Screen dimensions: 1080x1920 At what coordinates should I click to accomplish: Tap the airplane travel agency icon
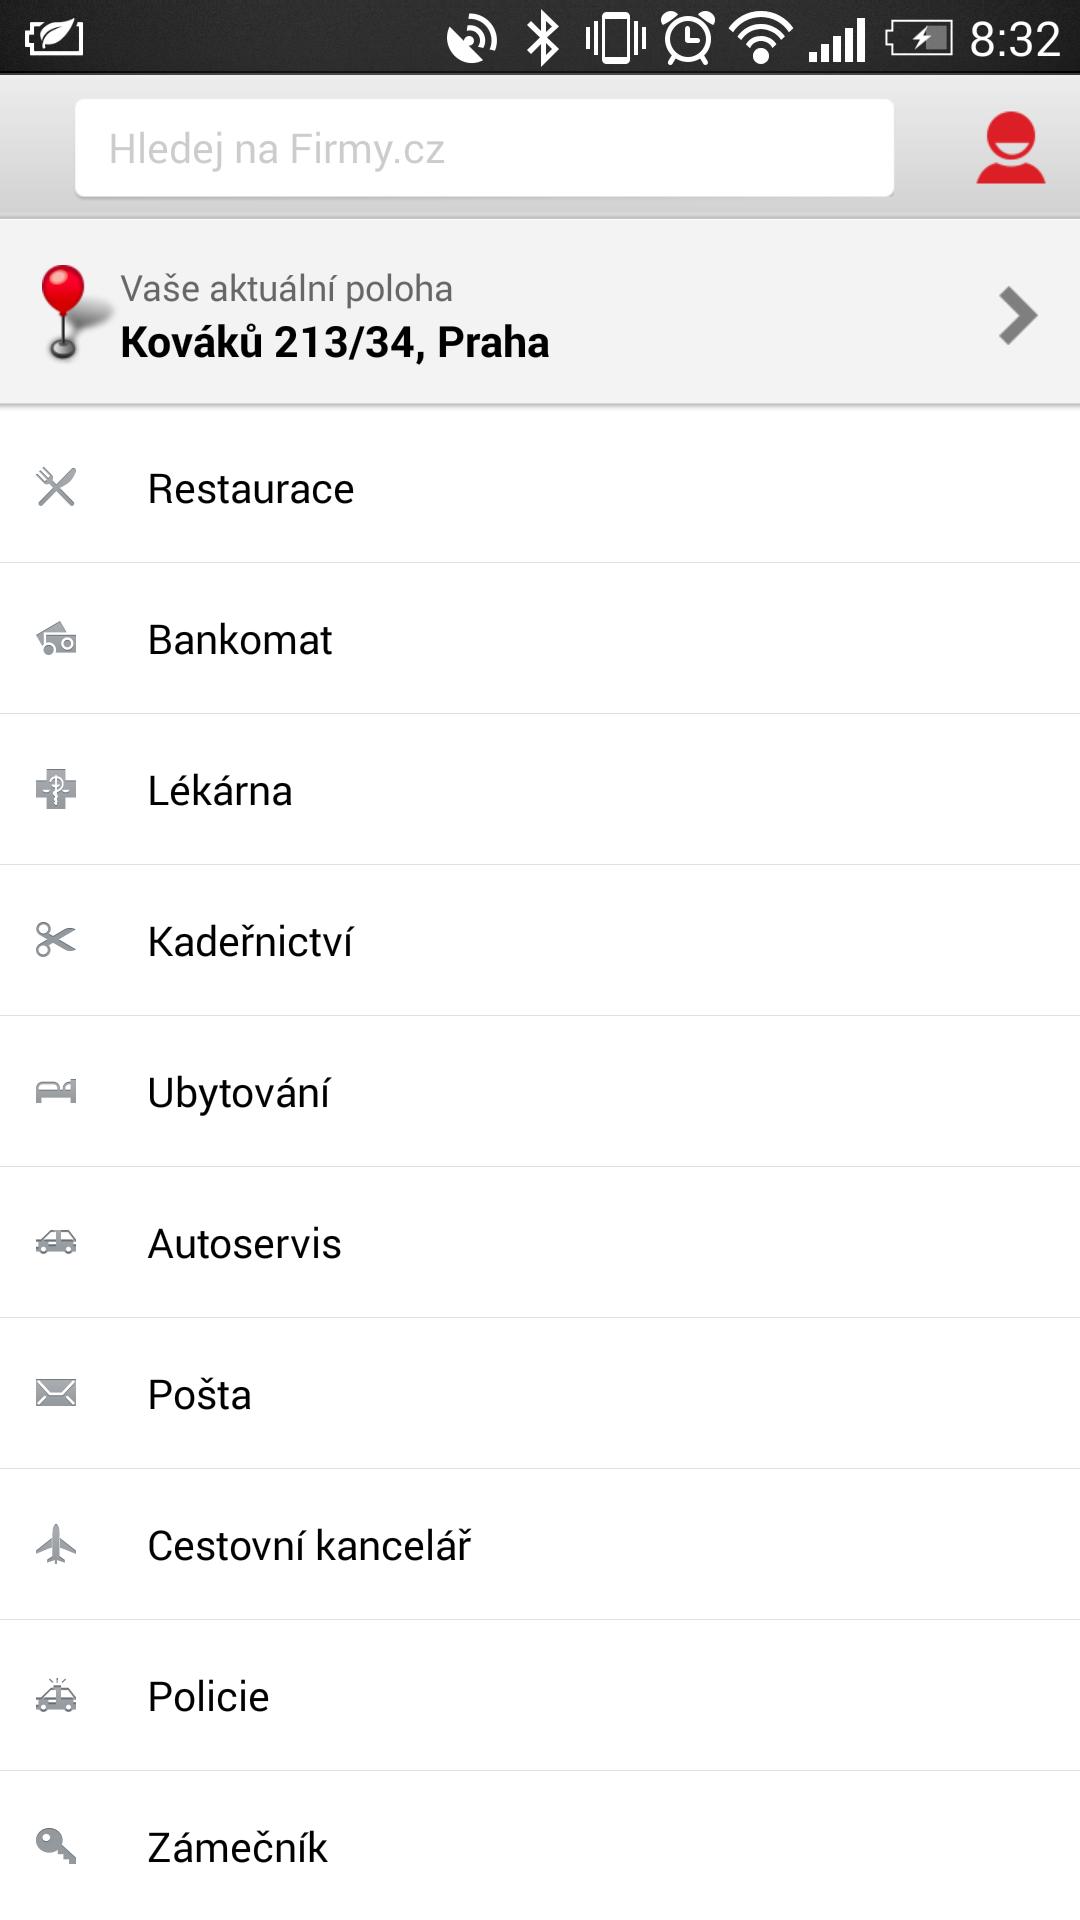click(x=56, y=1544)
